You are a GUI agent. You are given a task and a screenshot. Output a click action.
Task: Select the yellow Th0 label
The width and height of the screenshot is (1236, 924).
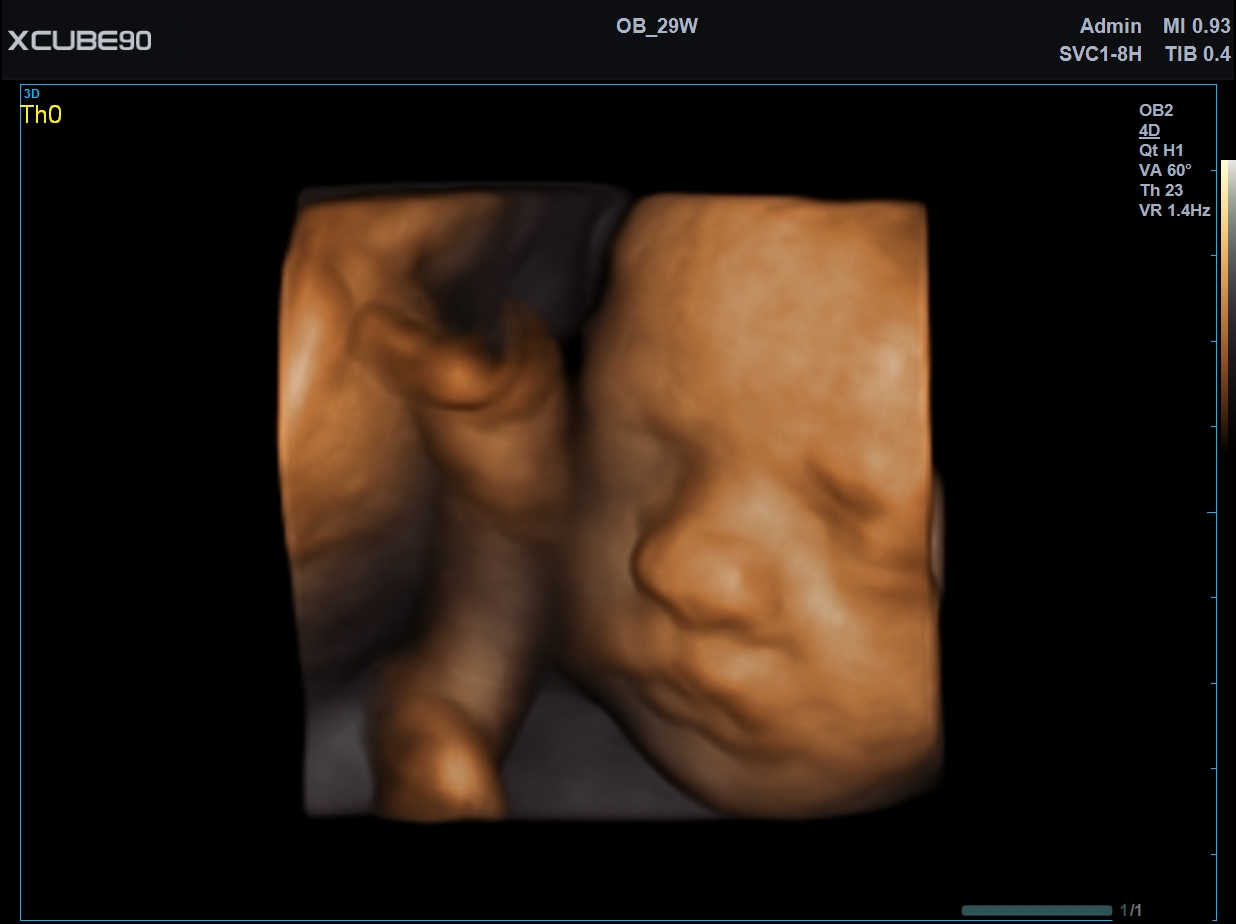[x=41, y=115]
